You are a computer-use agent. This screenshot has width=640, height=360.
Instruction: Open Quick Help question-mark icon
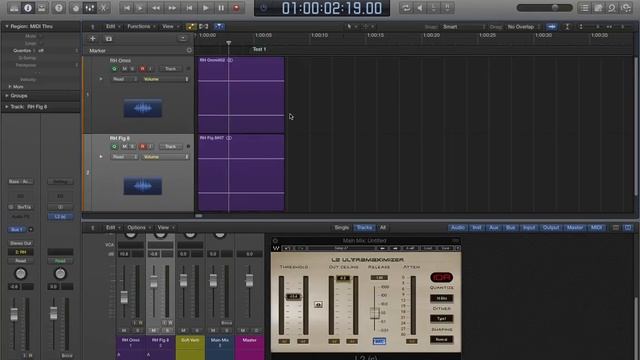(59, 8)
